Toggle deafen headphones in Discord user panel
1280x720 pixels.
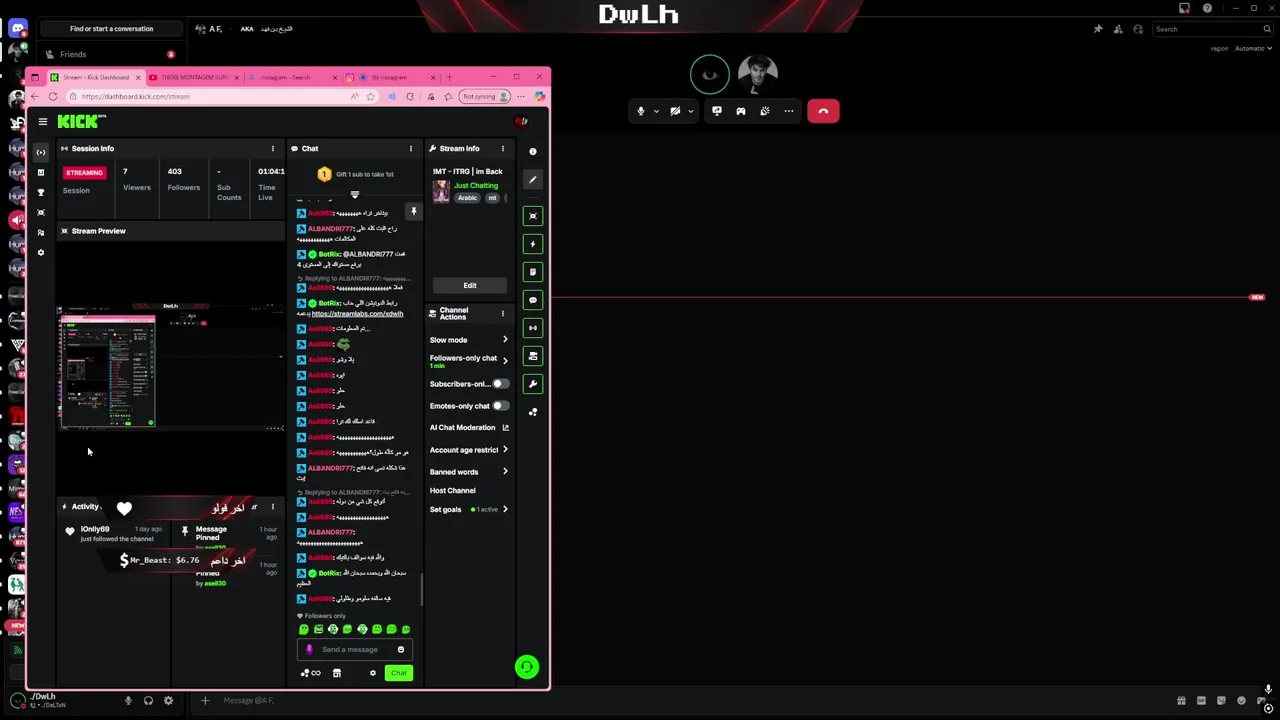tap(148, 701)
